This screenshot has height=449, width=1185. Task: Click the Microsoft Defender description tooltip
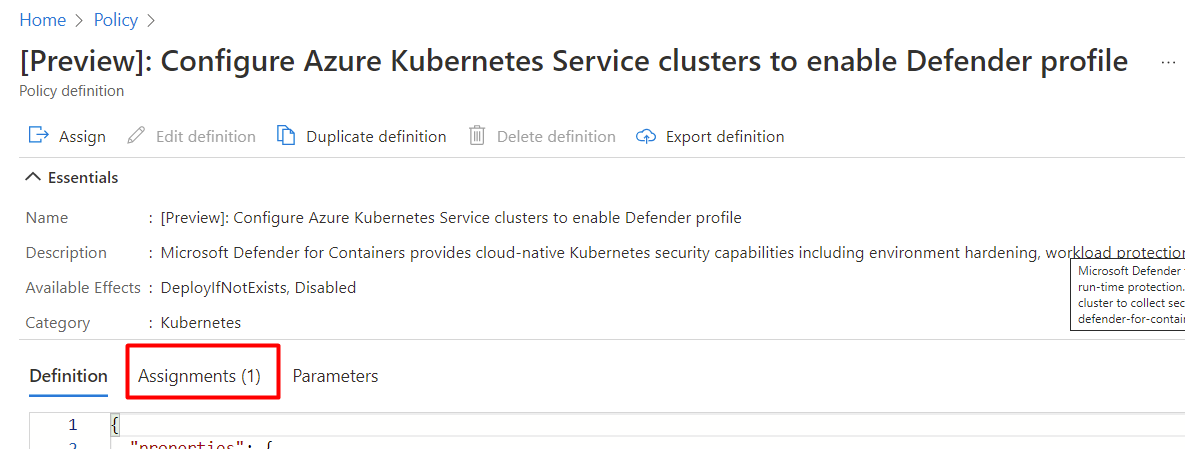(x=1128, y=294)
